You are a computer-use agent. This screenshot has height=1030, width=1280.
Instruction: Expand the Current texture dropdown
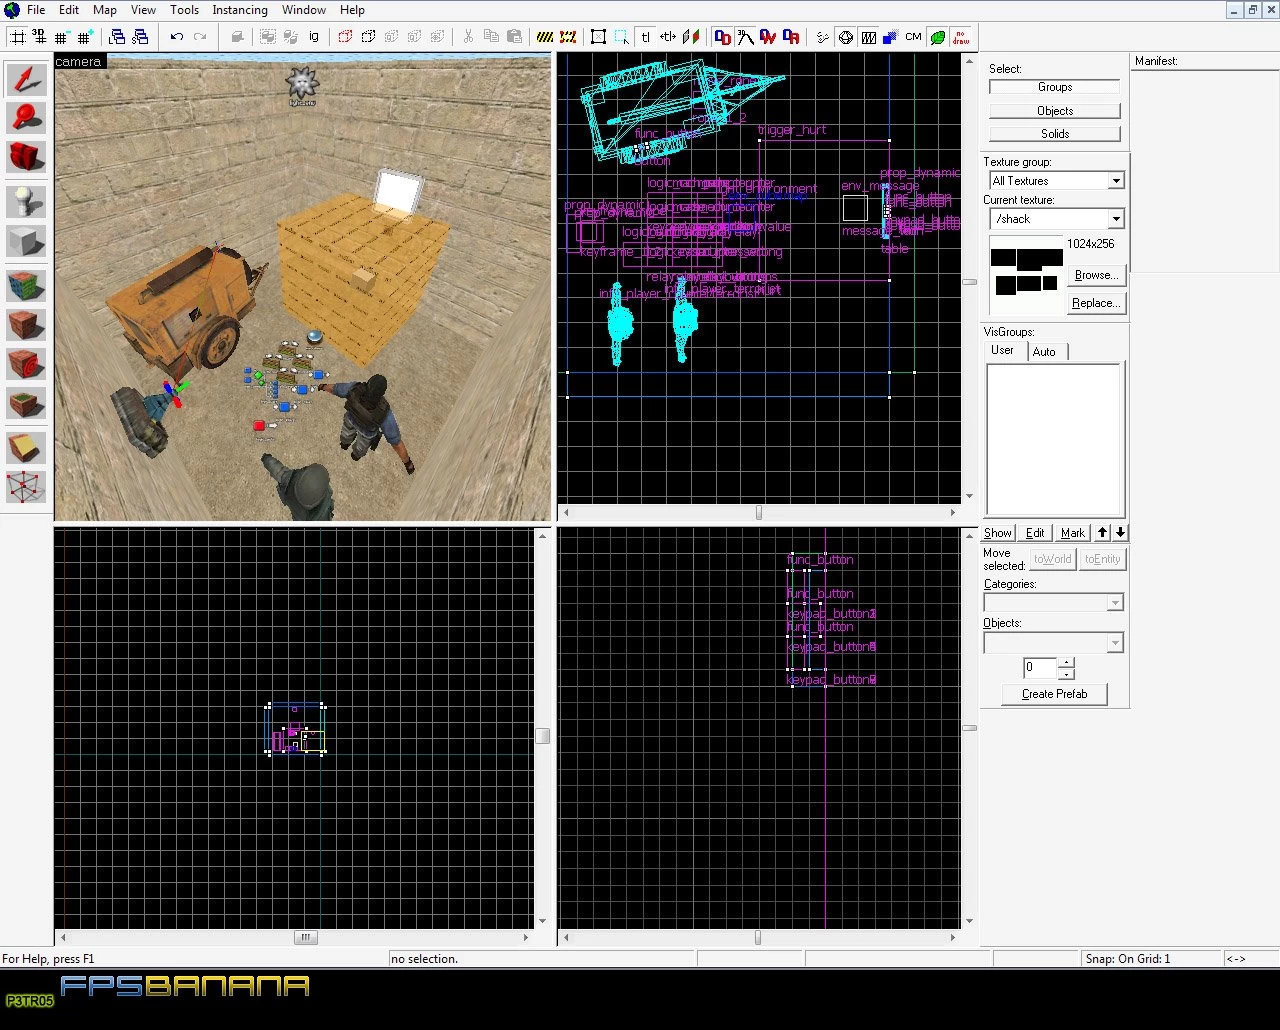1056,219
